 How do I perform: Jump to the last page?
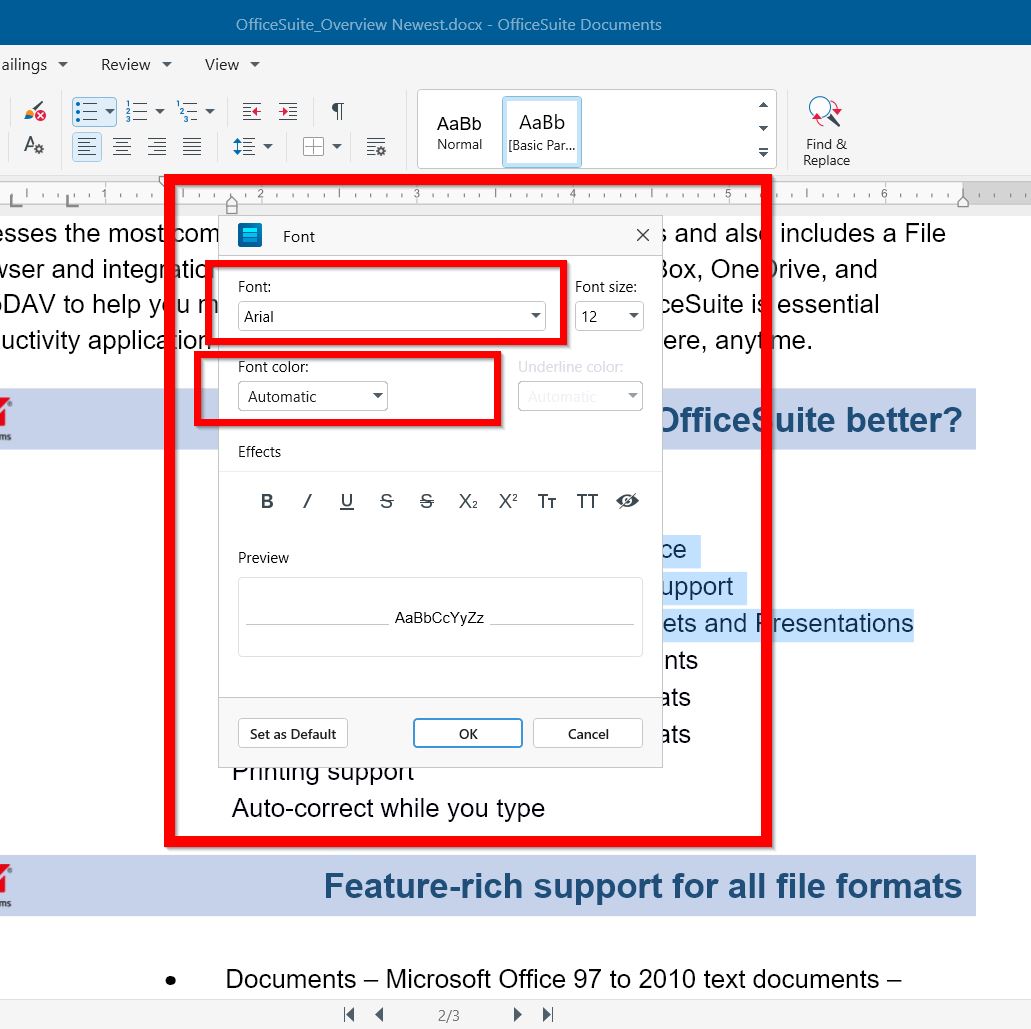[x=548, y=1015]
